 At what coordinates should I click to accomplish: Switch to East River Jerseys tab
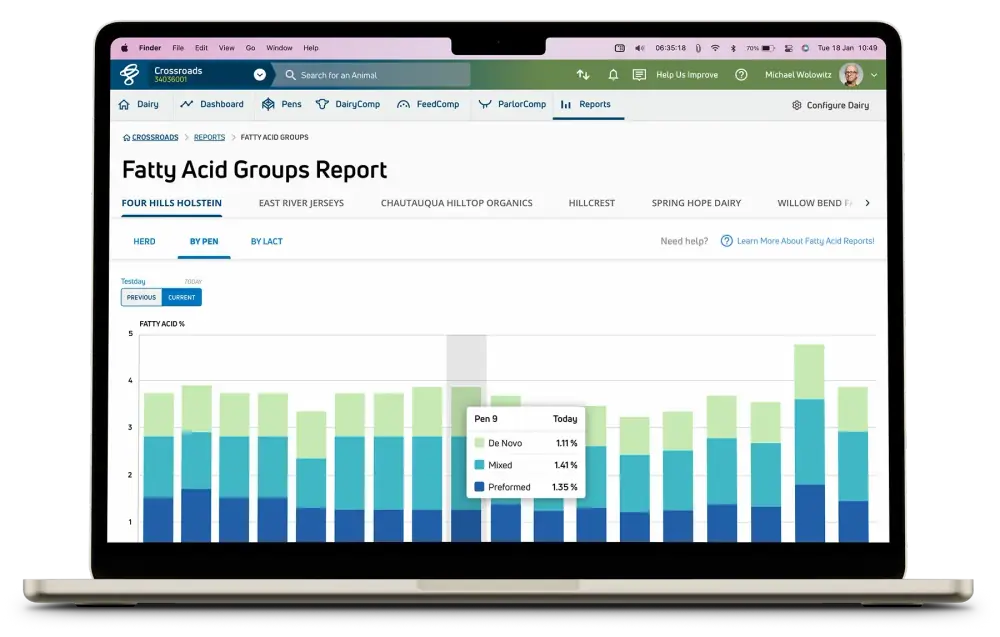point(301,203)
